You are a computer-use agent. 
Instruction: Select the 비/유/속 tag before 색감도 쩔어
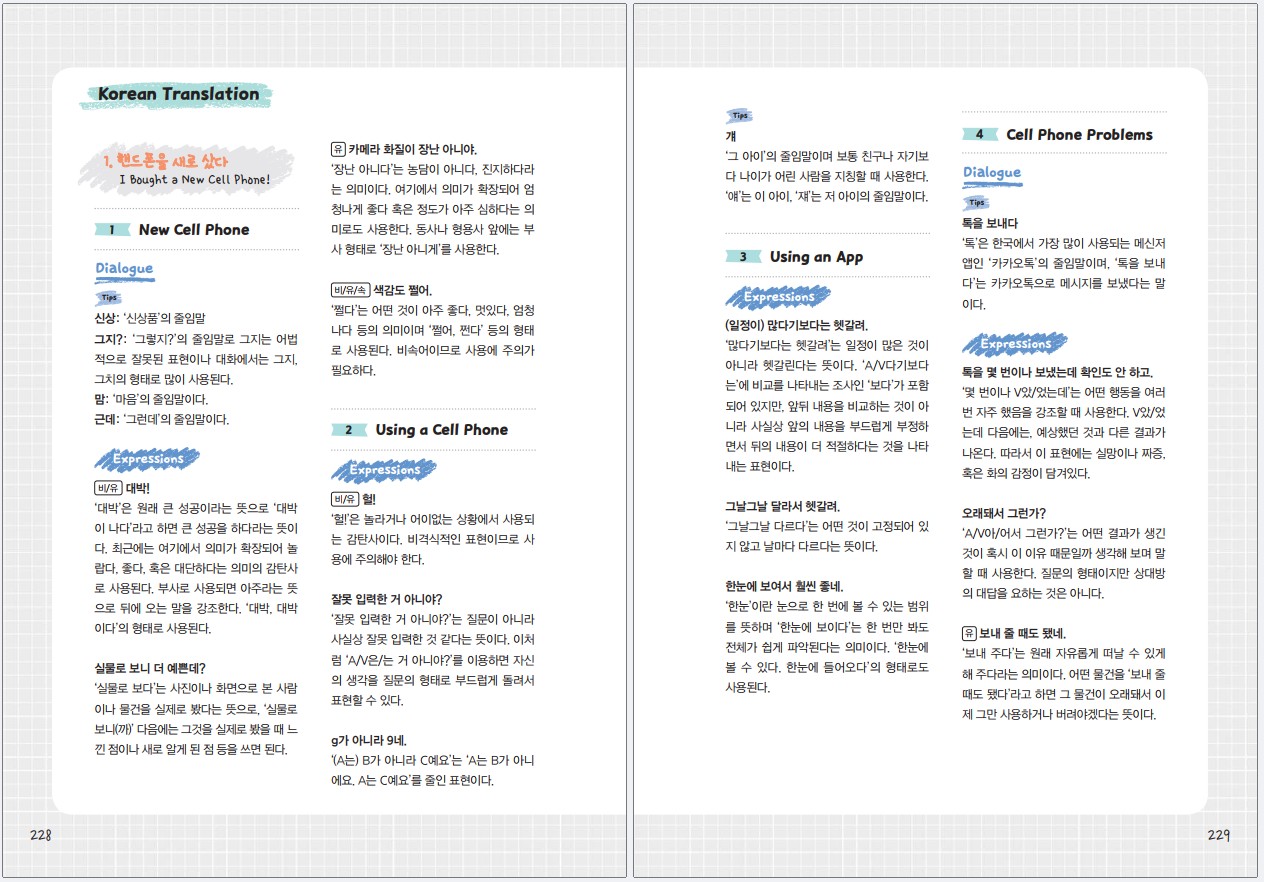[350, 290]
